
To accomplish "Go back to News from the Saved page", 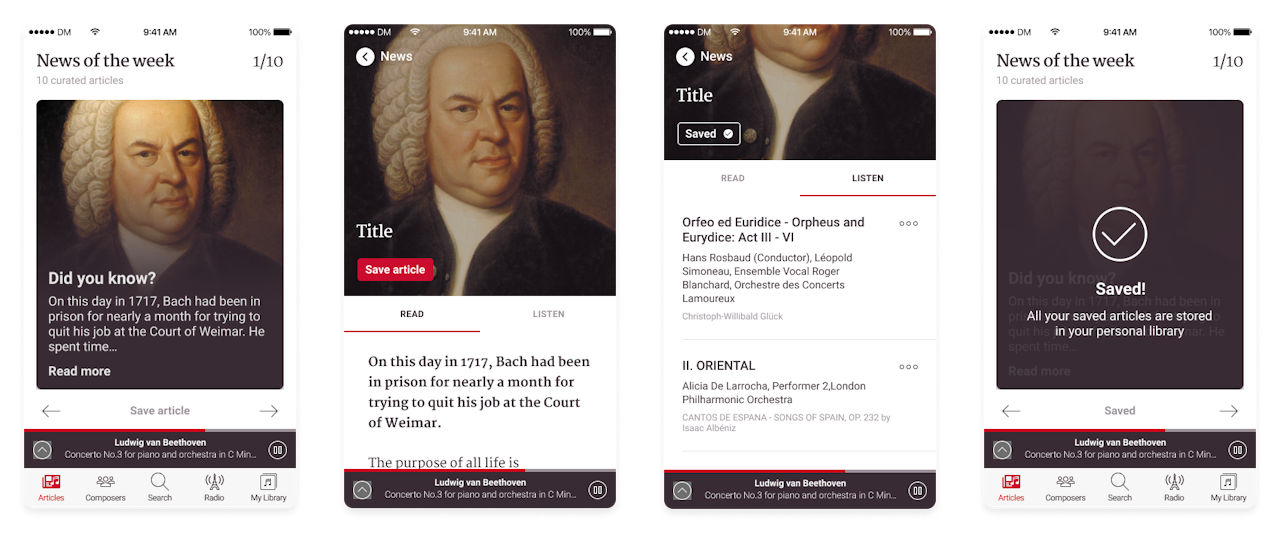I will pyautogui.click(x=704, y=56).
